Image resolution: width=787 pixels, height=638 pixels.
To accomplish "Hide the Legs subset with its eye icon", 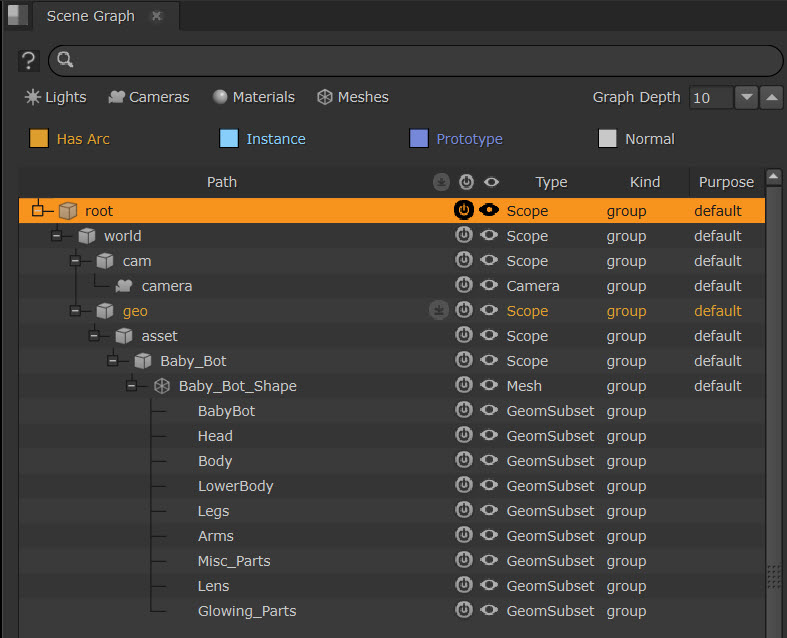I will point(489,511).
